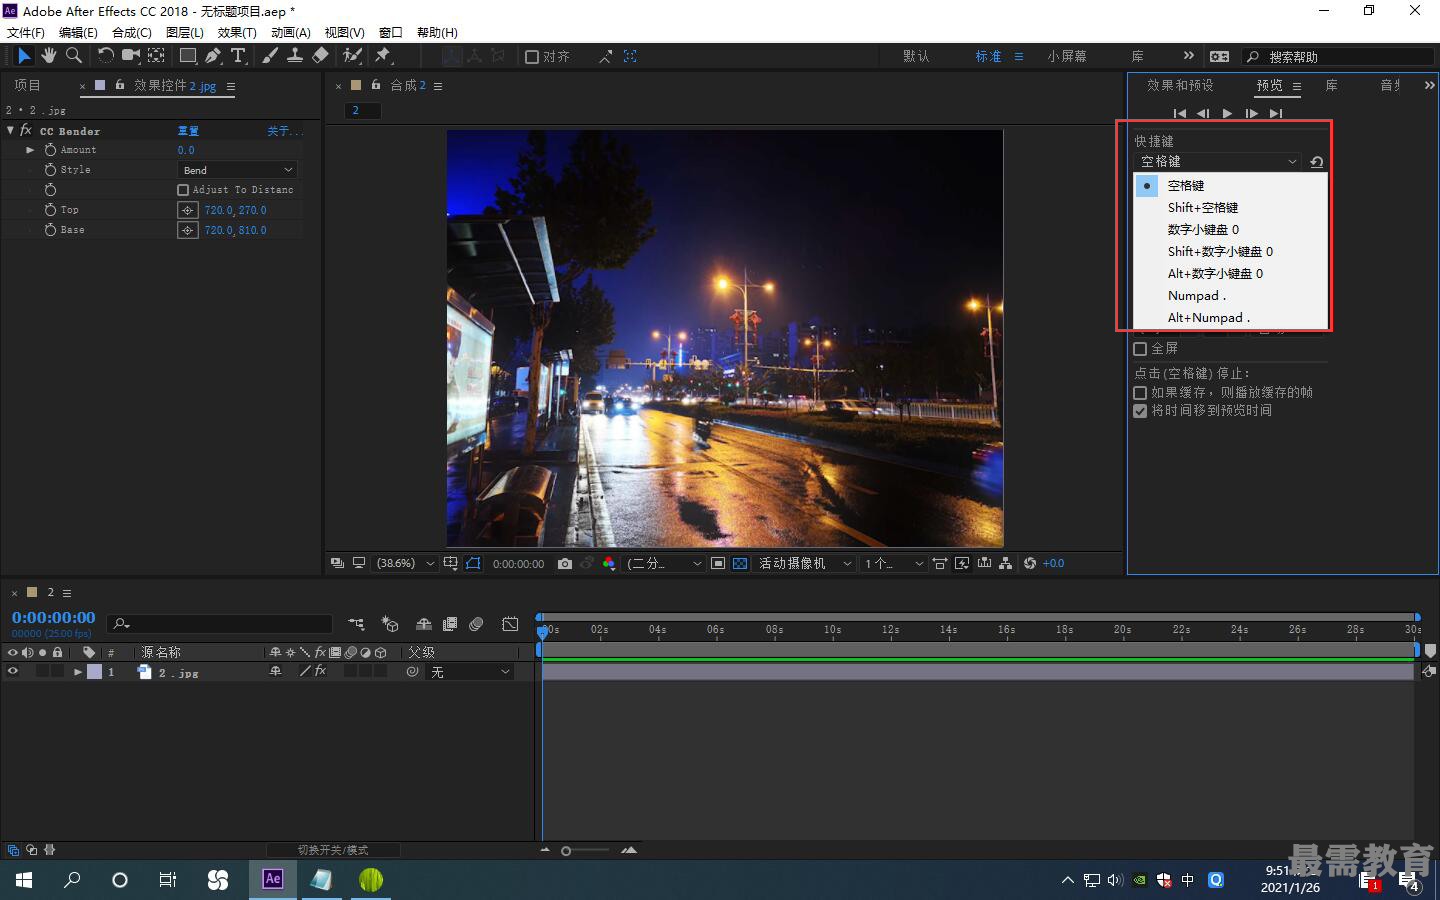This screenshot has height=900, width=1440.
Task: Collapse the CC Bender effect
Action: pyautogui.click(x=10, y=131)
